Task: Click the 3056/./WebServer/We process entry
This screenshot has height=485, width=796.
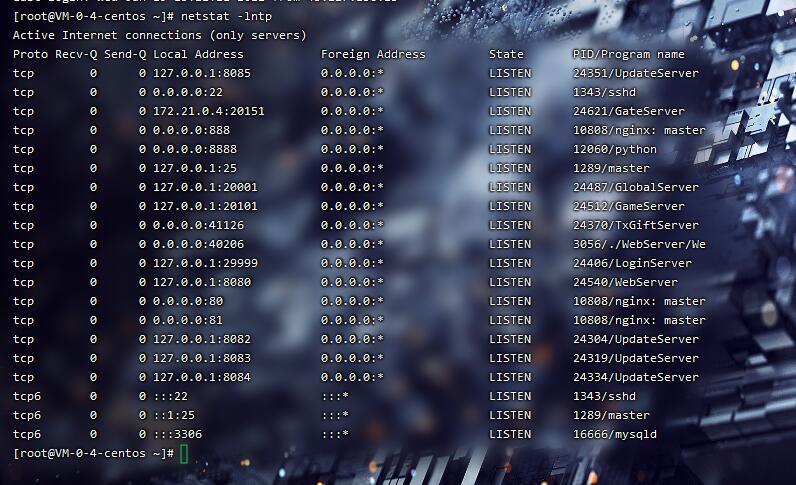Action: click(639, 244)
